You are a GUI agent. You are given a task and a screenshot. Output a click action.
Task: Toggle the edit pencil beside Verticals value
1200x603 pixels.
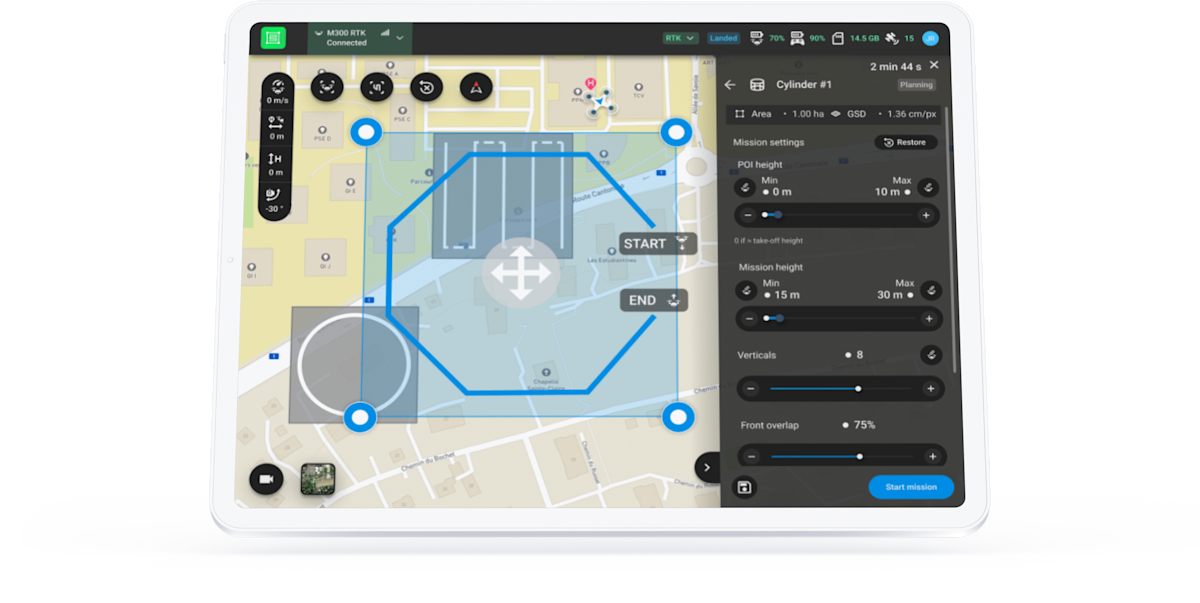(932, 356)
